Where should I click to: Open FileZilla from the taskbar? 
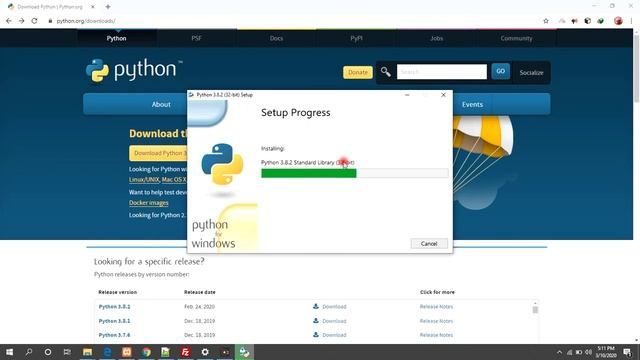185,352
